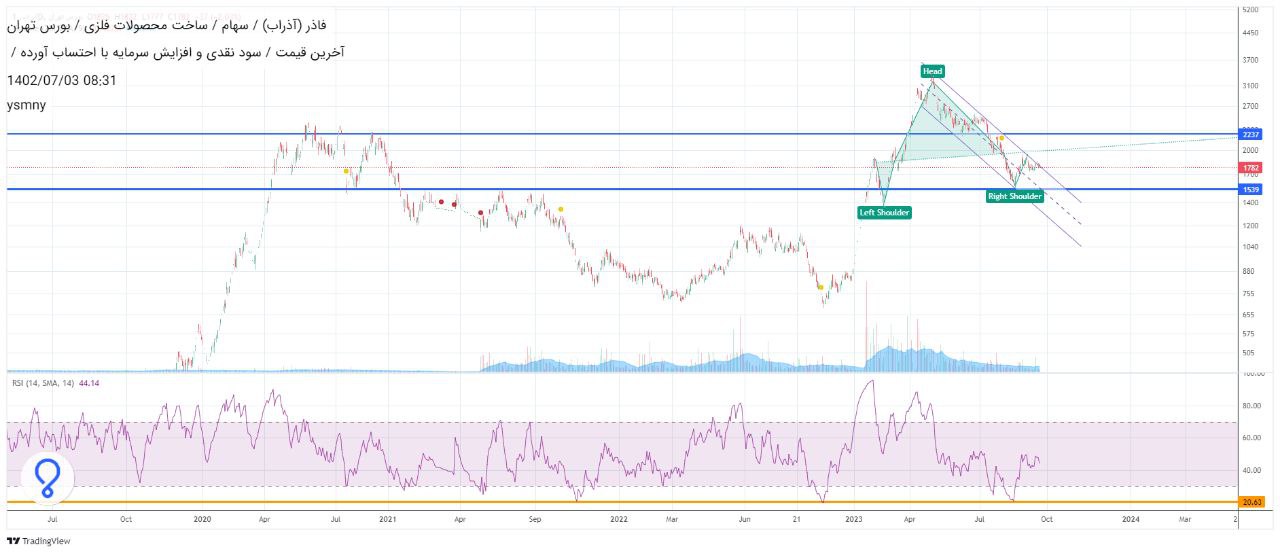This screenshot has width=1280, height=553.
Task: Click the ysmny author name
Action: [26, 105]
